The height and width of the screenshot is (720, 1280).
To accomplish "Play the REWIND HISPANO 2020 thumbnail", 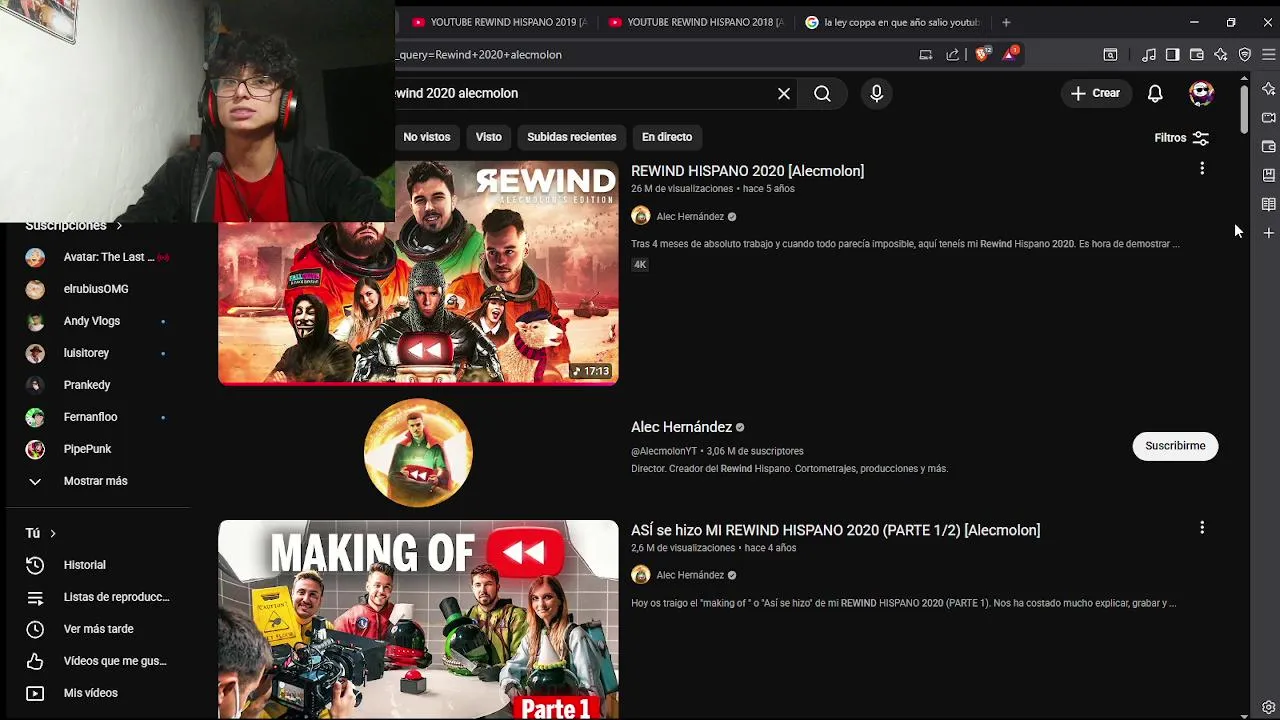I will point(418,272).
